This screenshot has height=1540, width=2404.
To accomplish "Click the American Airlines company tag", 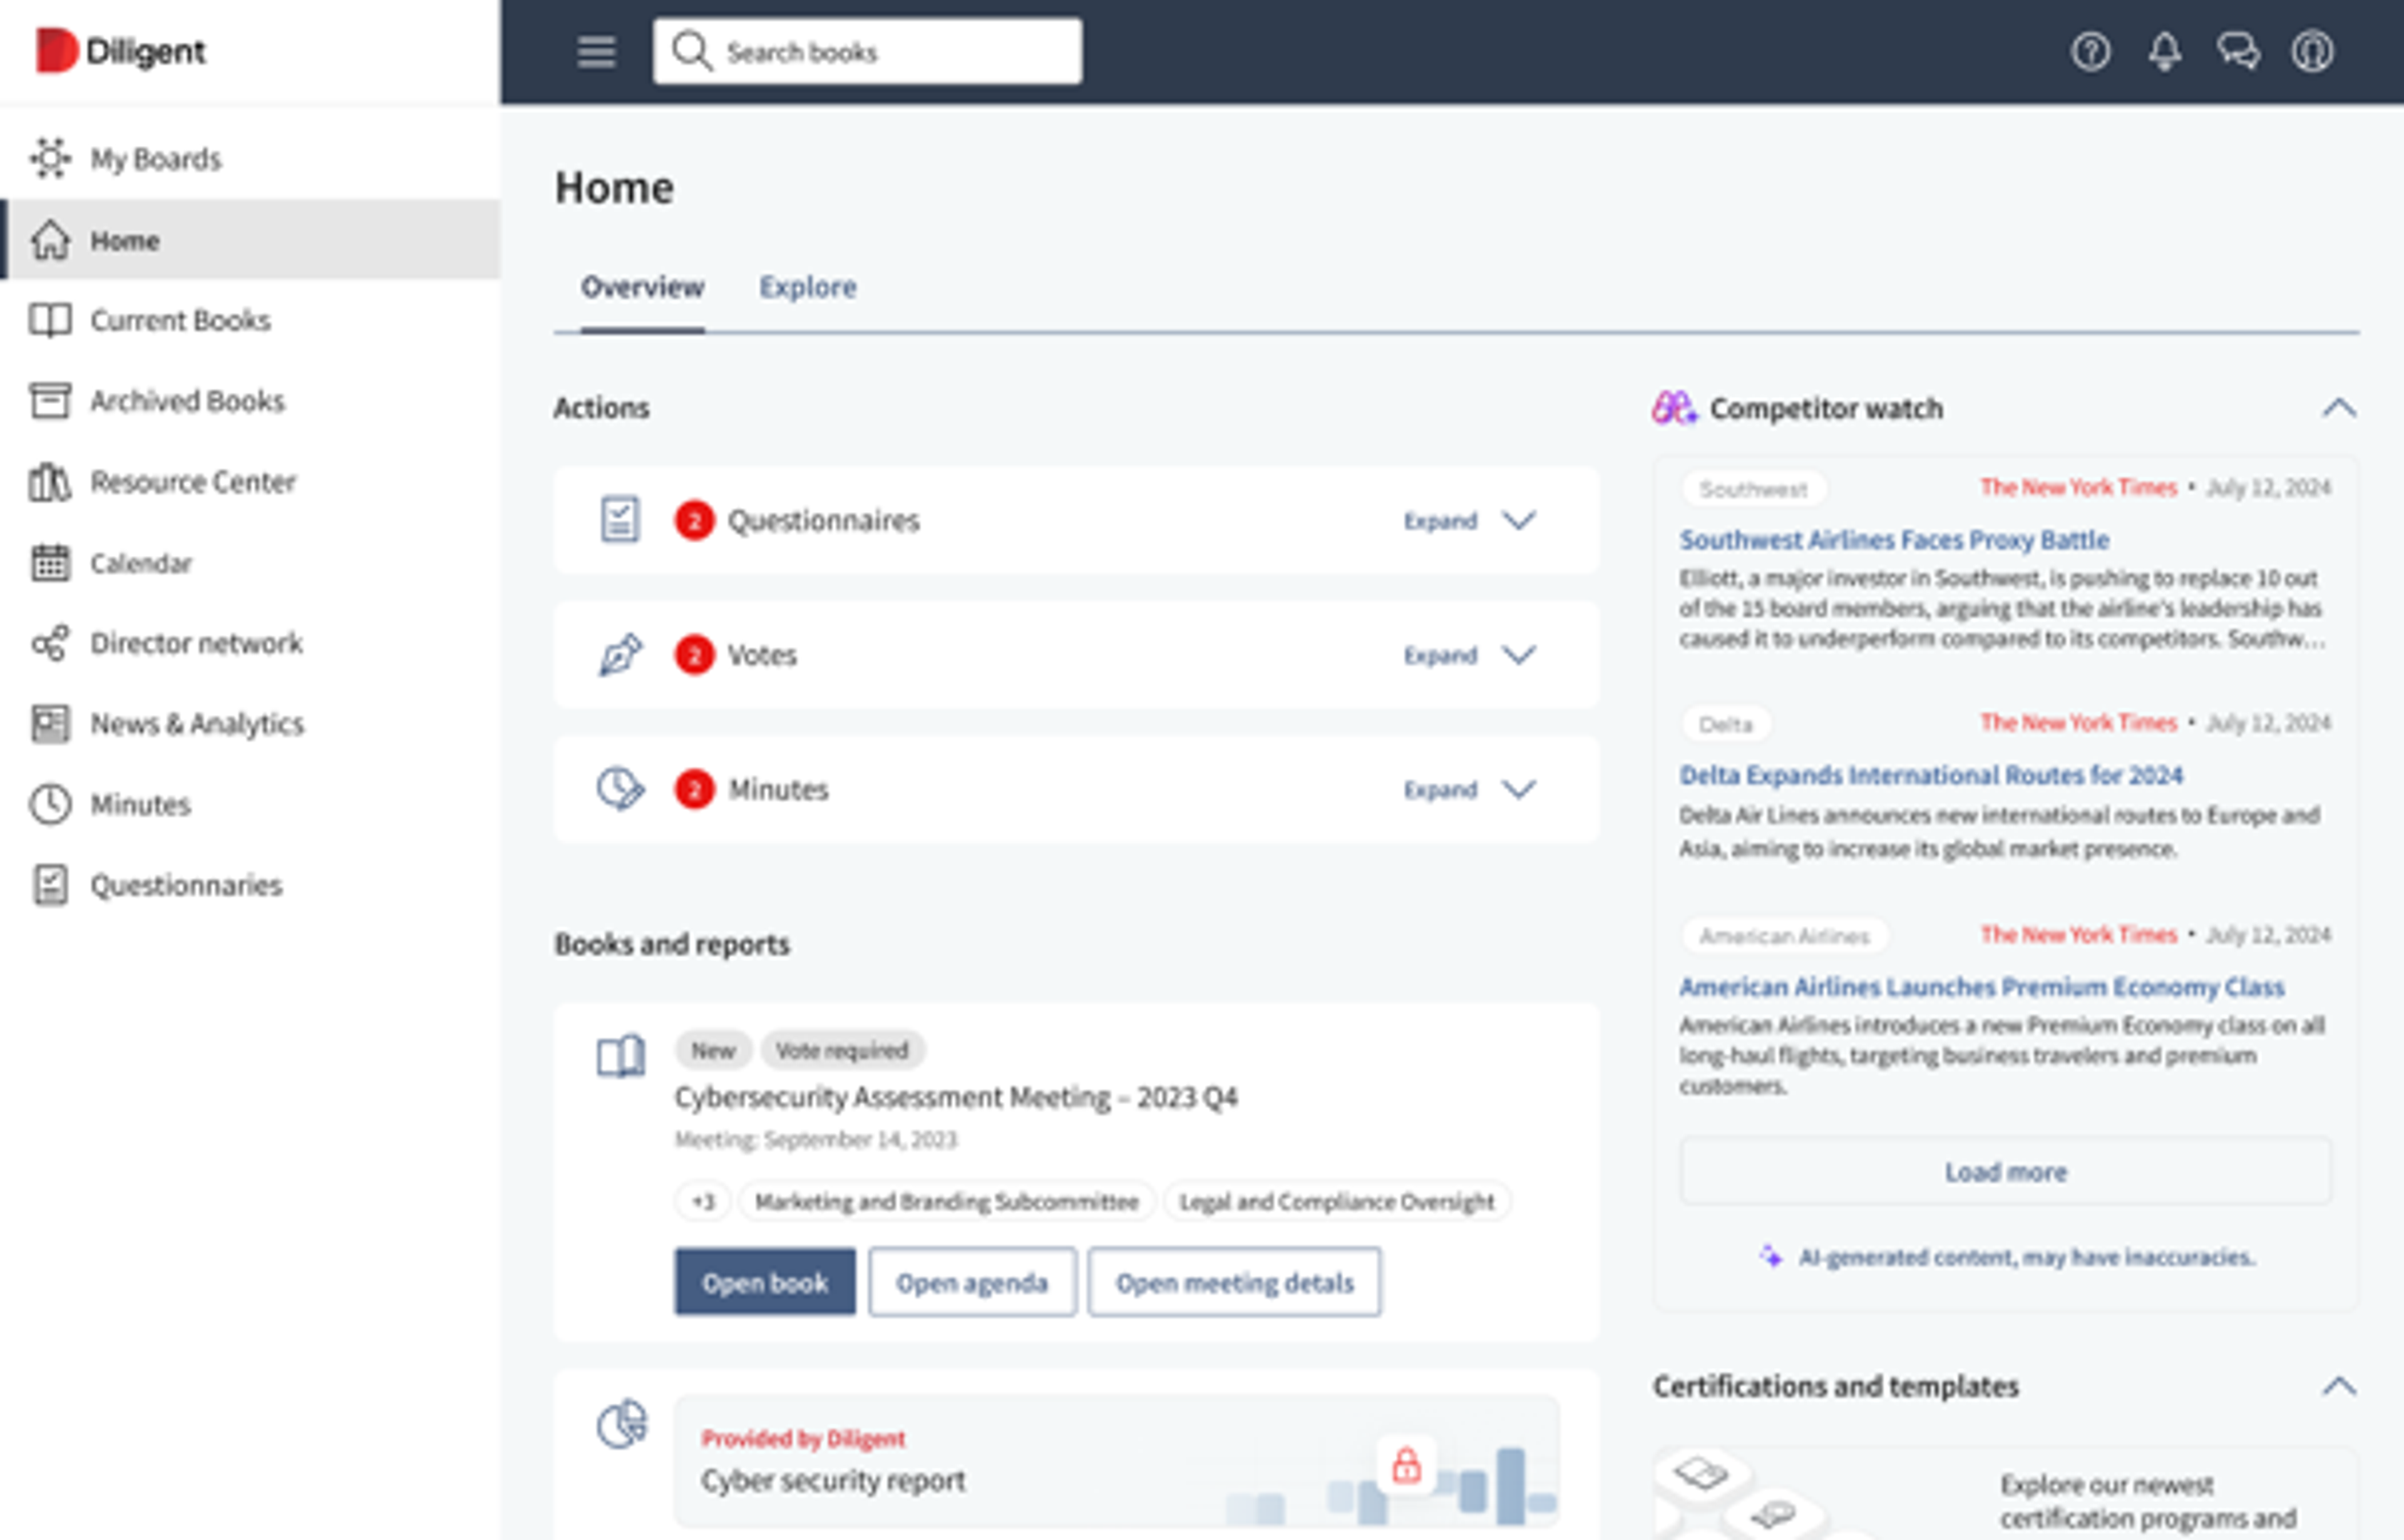I will pyautogui.click(x=1784, y=936).
